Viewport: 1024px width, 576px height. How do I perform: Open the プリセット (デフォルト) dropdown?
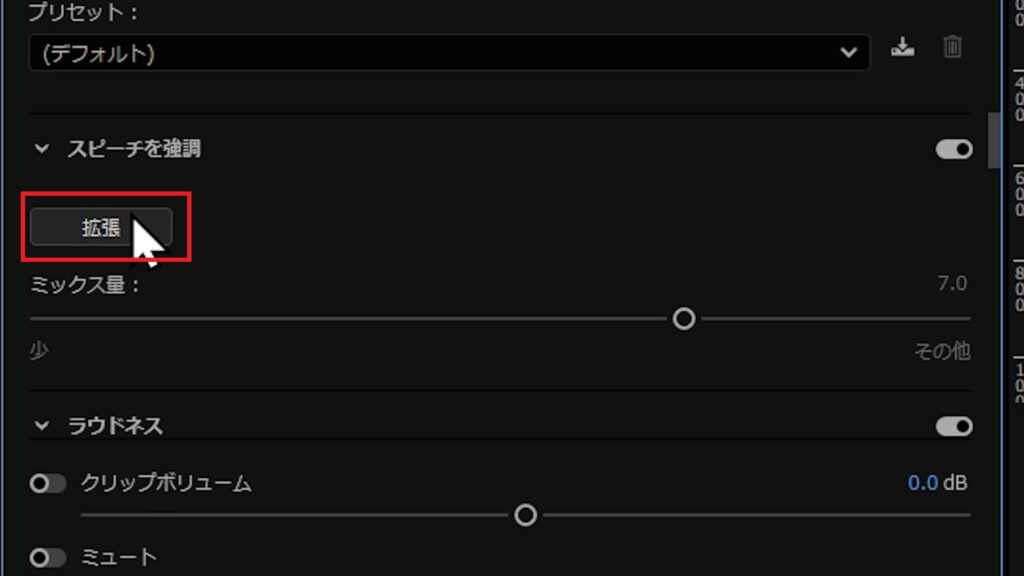click(x=449, y=53)
